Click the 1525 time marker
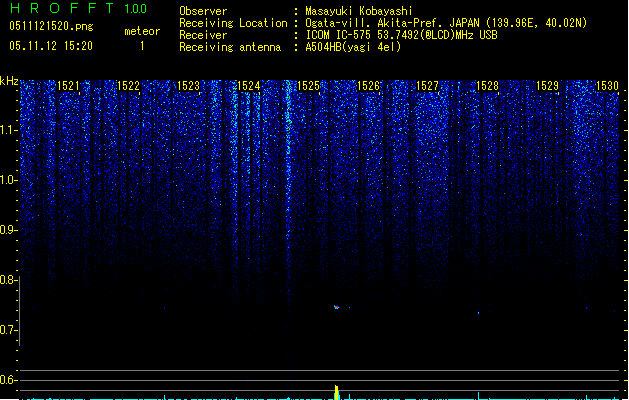Image resolution: width=629 pixels, height=400 pixels. 308,86
